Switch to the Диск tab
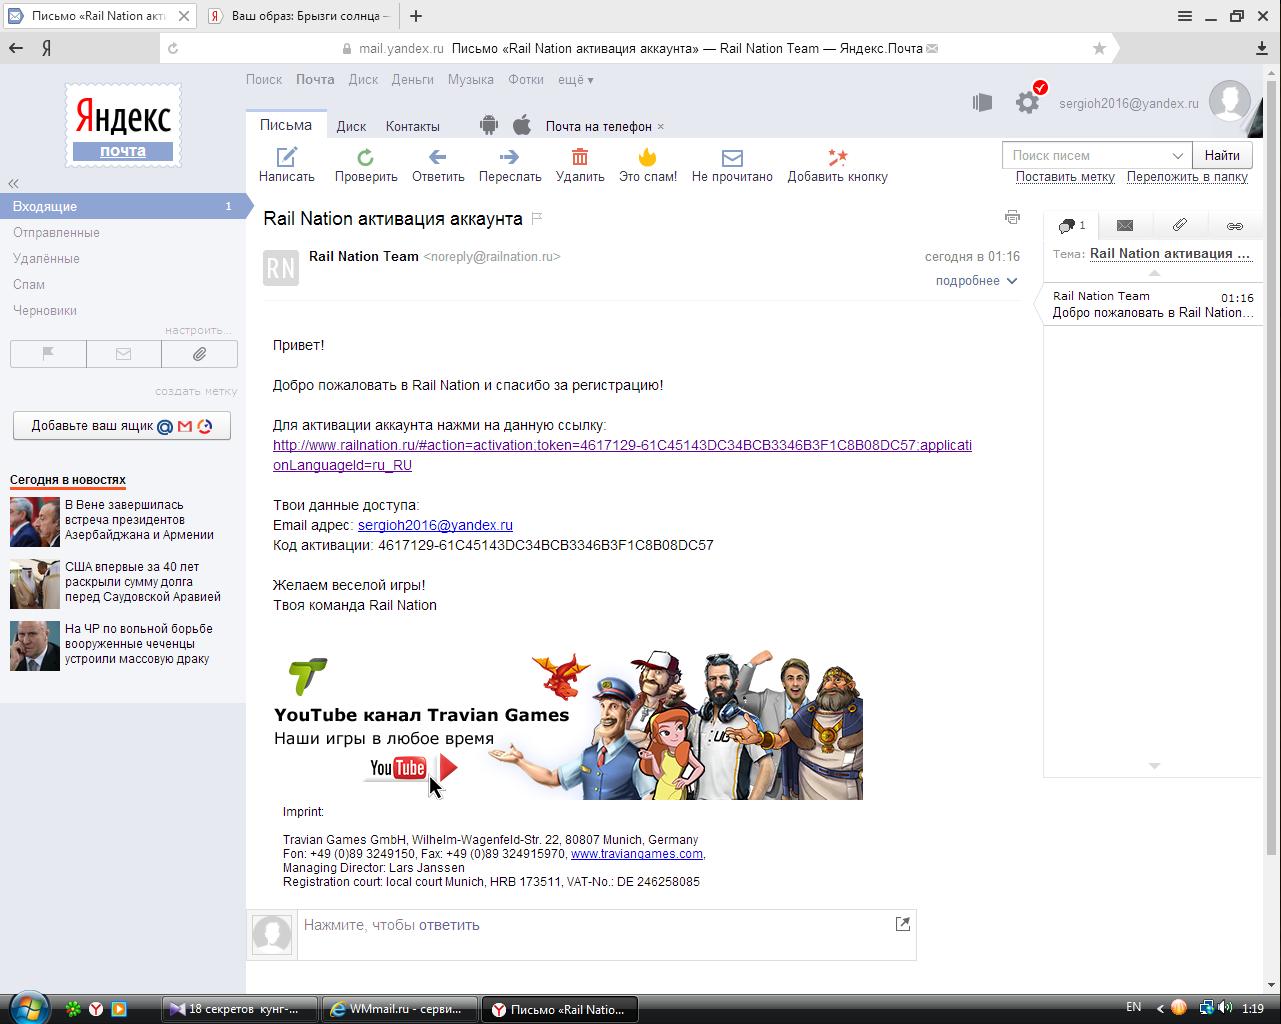The image size is (1281, 1024). pos(351,126)
